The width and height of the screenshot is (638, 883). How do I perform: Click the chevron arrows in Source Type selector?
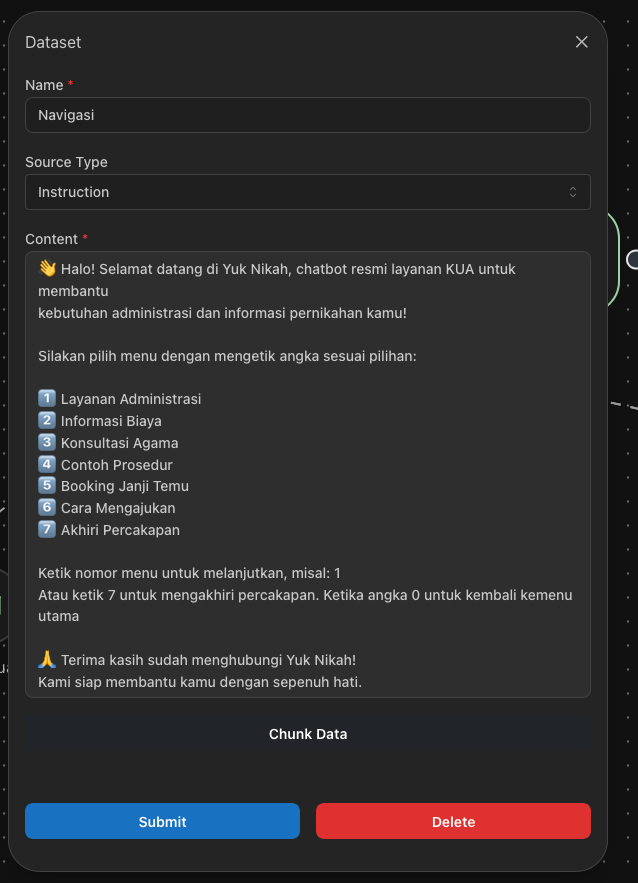coord(573,192)
